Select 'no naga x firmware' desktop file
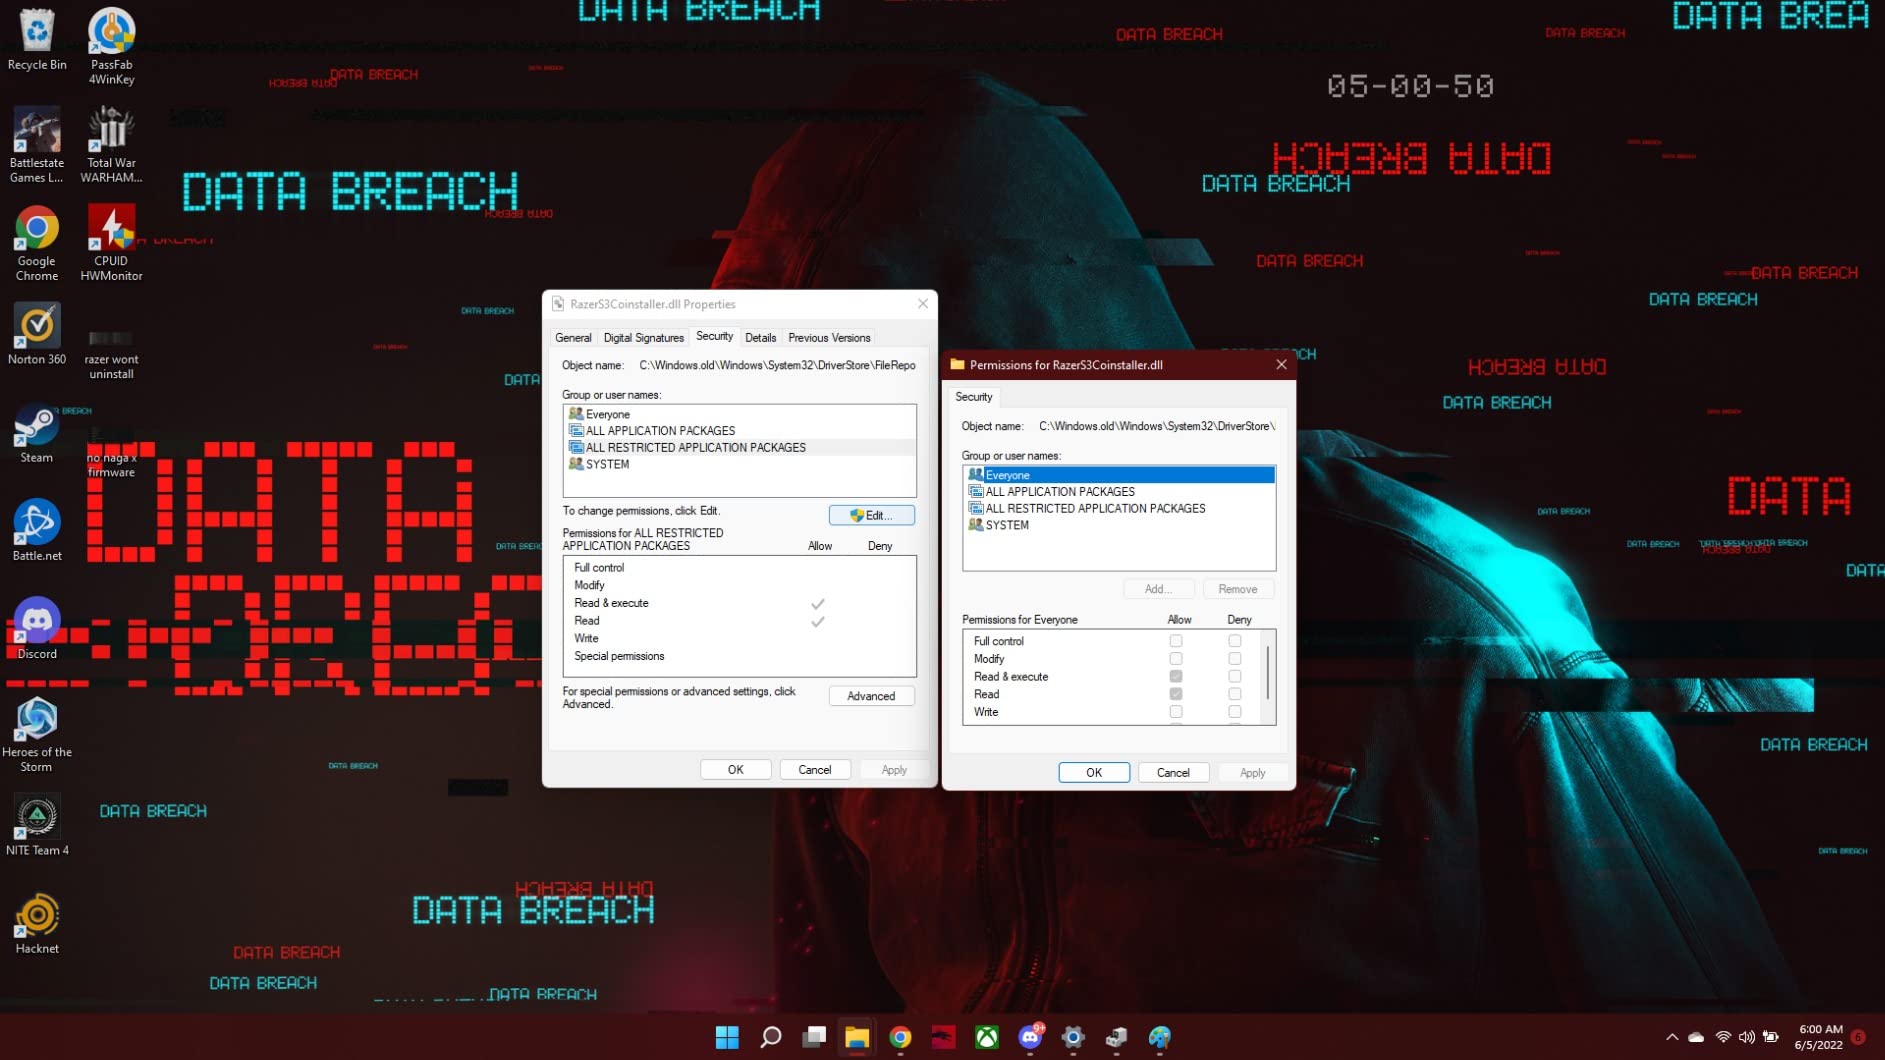The image size is (1885, 1060). pos(111,452)
